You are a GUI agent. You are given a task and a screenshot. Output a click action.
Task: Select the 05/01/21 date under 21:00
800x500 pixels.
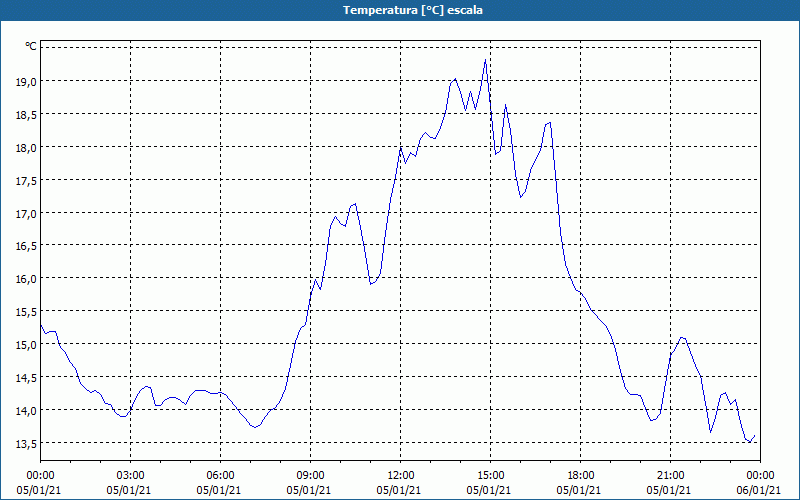(669, 490)
